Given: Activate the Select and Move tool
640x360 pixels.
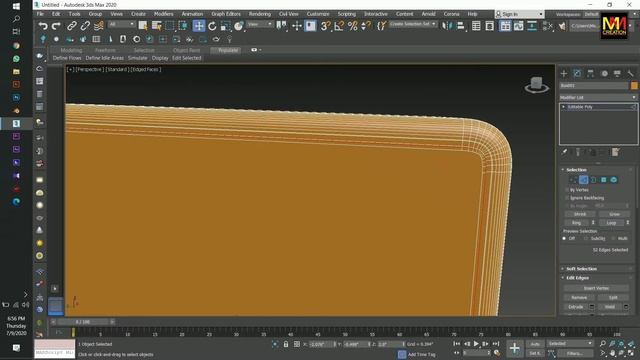Looking at the screenshot, I should 199,26.
